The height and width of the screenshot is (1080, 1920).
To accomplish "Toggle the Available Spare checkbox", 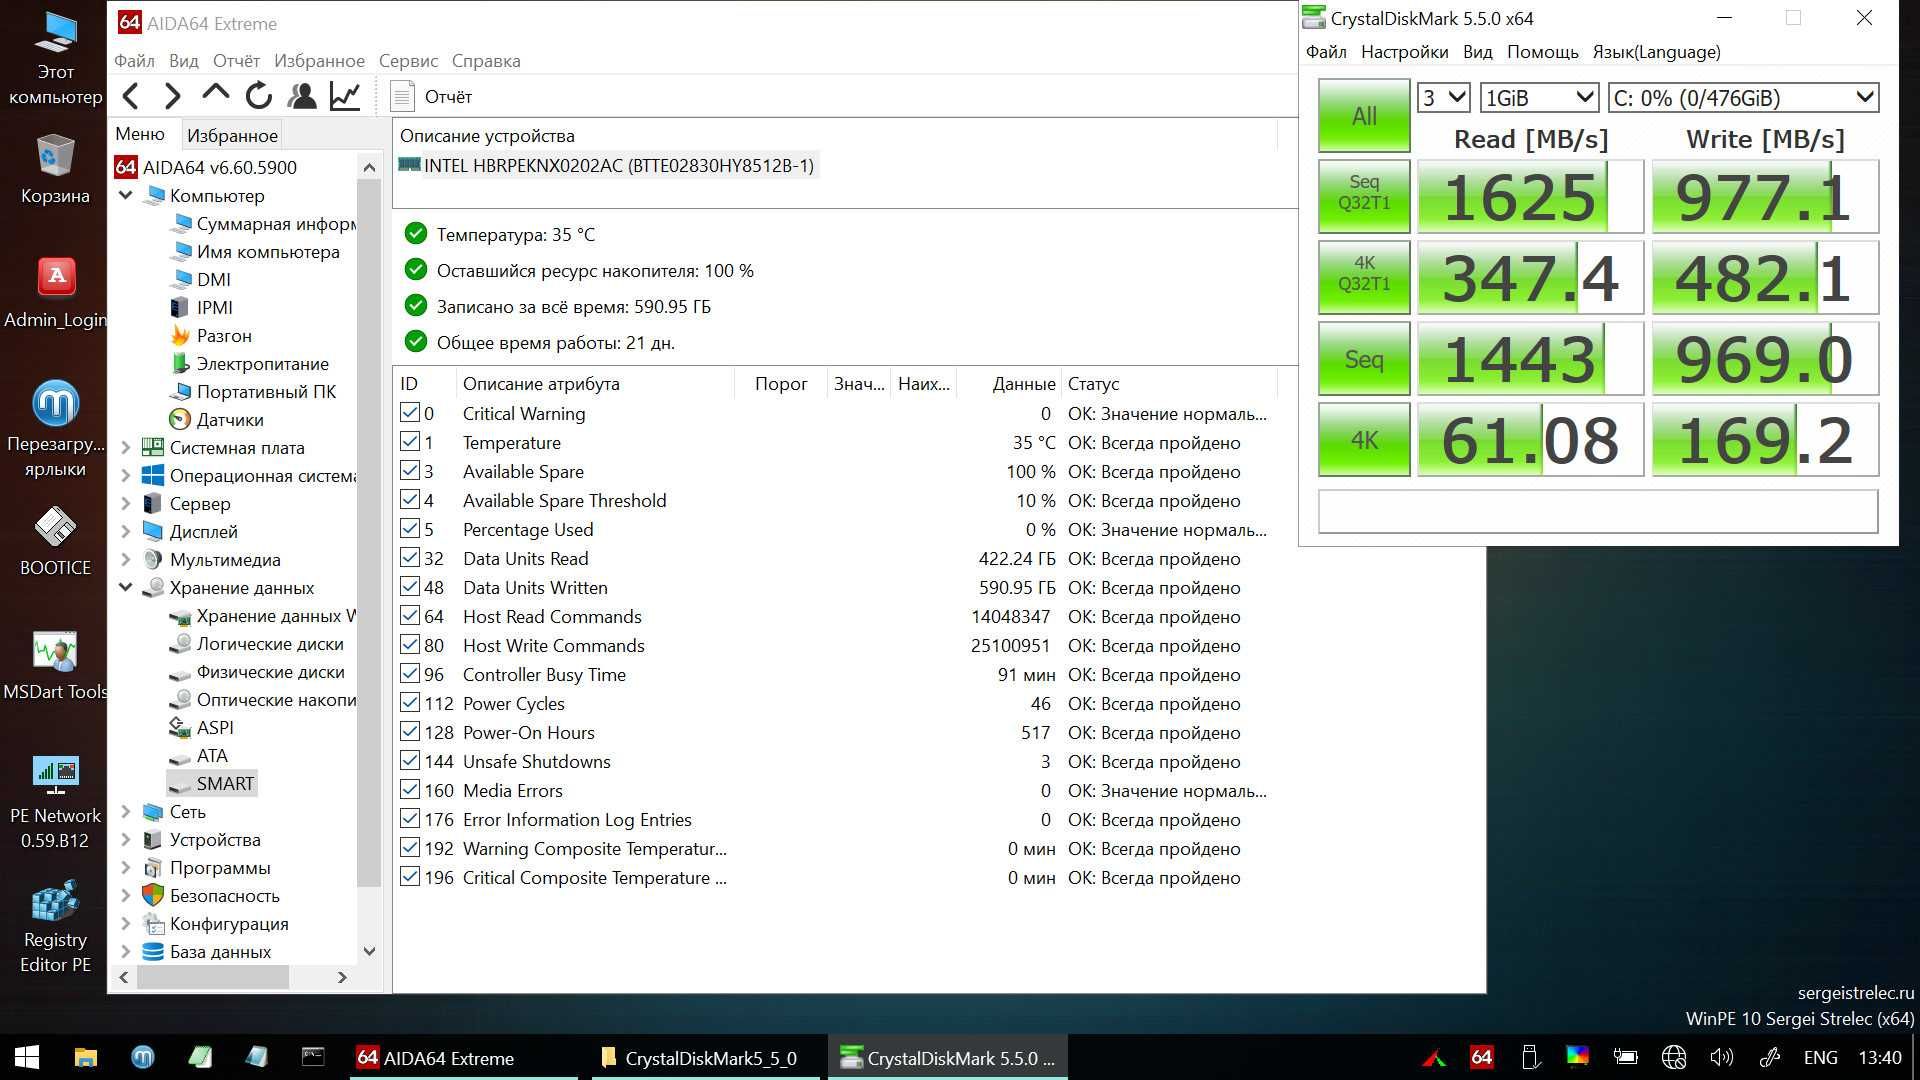I will (410, 470).
